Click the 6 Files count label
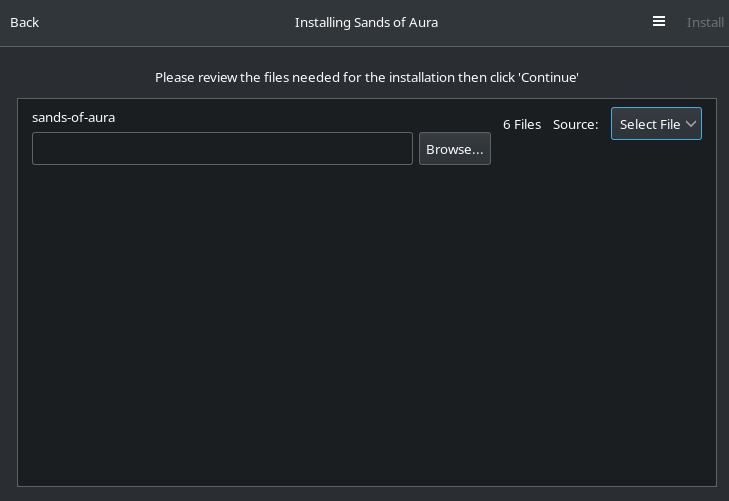The image size is (729, 501). [522, 124]
